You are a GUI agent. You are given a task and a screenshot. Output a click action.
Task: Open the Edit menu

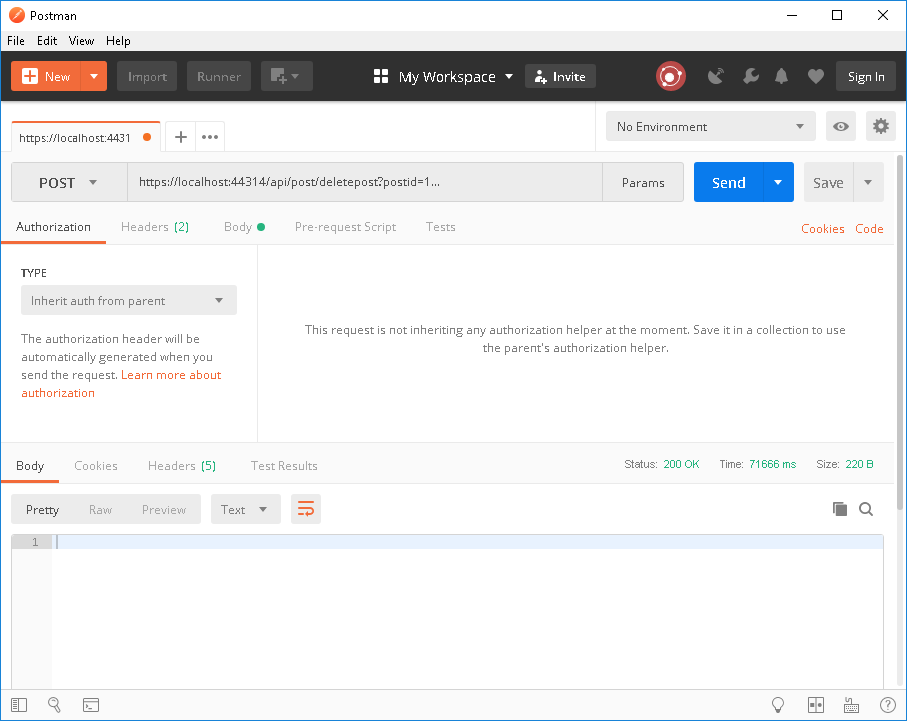(47, 41)
